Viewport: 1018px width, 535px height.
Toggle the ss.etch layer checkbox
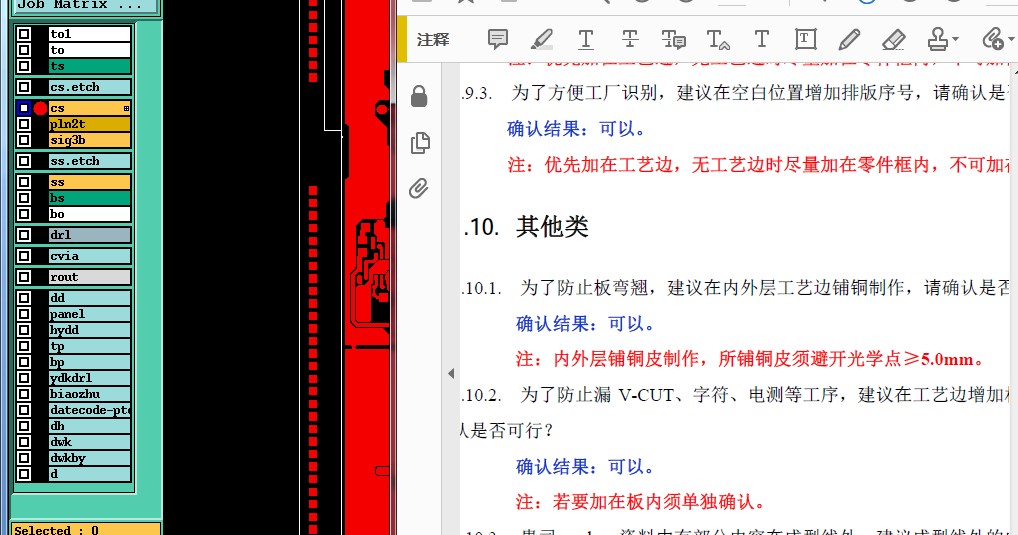24,161
